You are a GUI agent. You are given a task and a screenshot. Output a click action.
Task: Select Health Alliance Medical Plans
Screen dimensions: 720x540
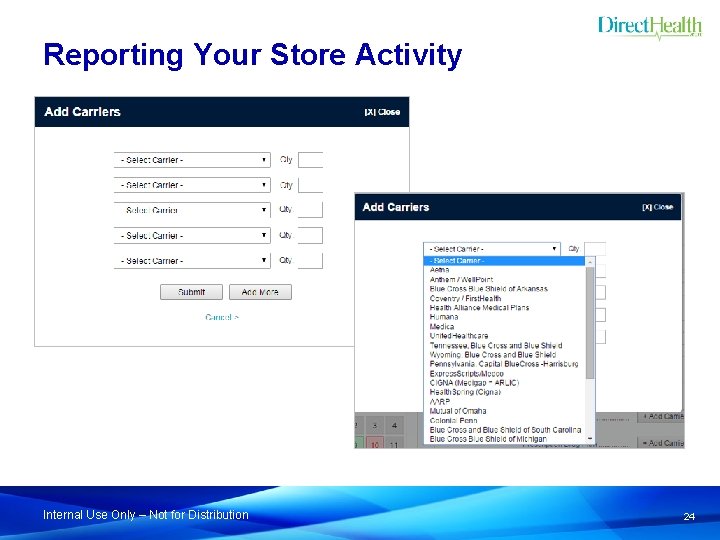point(504,308)
